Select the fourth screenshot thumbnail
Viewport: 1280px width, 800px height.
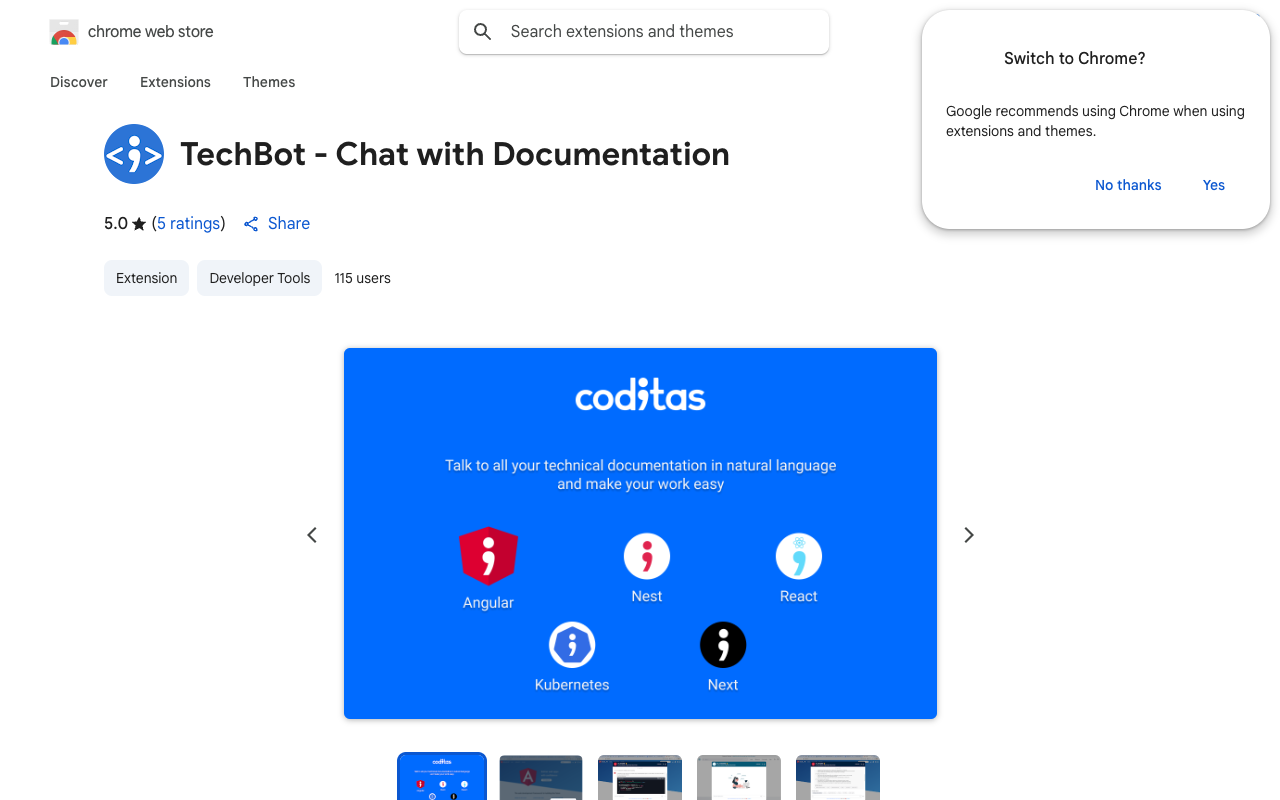(x=739, y=778)
